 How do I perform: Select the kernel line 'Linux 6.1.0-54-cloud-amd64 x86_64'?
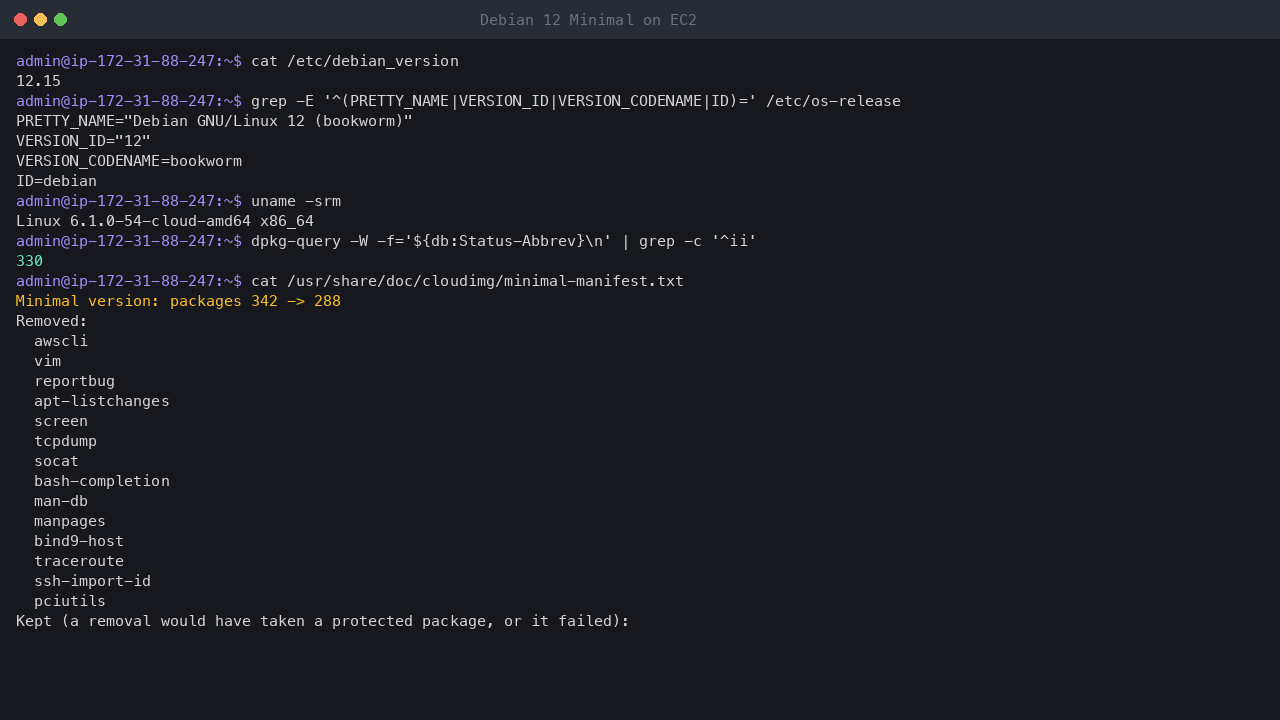pyautogui.click(x=165, y=221)
